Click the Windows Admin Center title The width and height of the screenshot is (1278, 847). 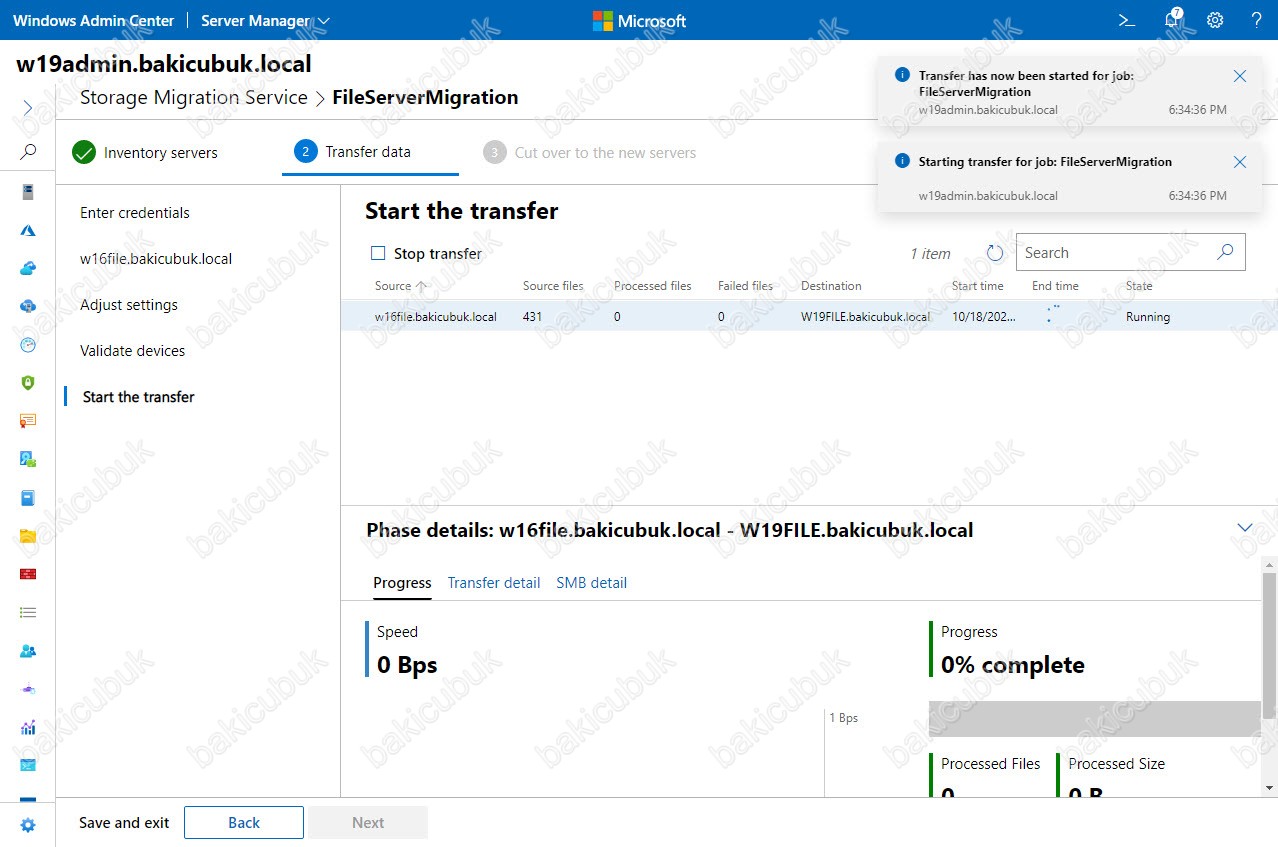(x=94, y=20)
